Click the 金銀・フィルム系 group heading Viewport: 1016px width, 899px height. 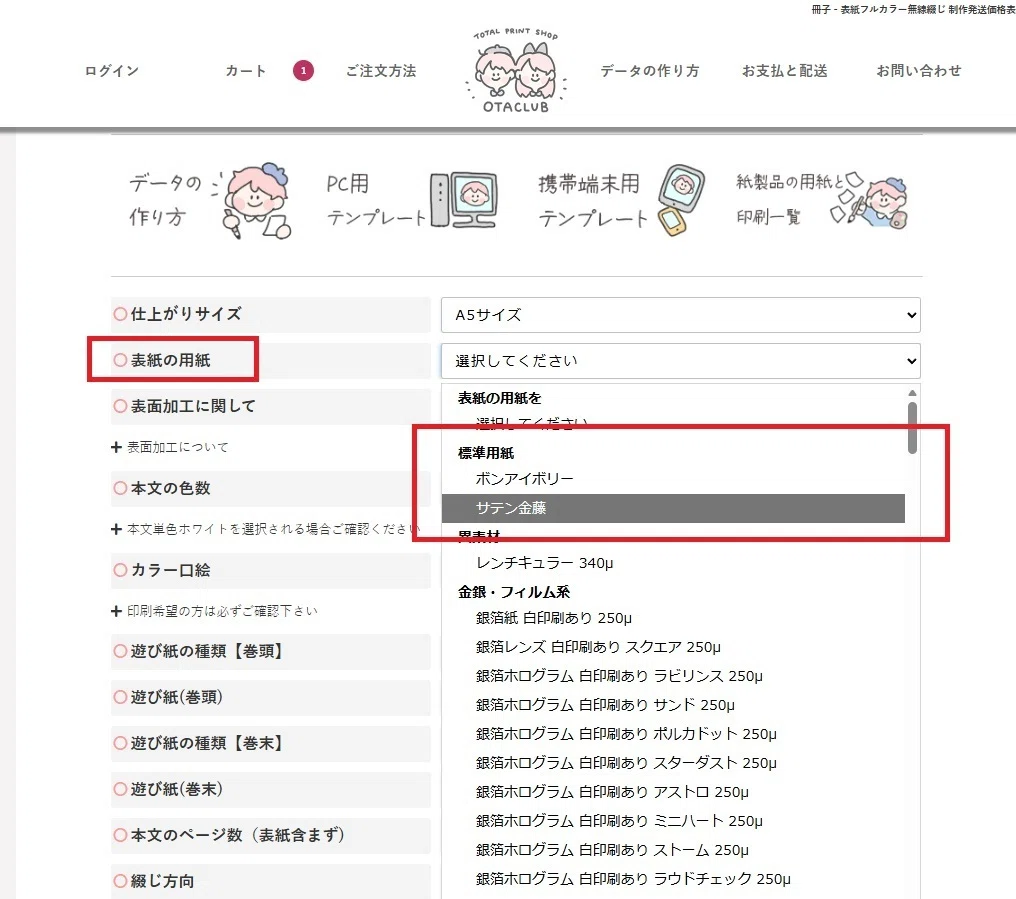pos(514,592)
